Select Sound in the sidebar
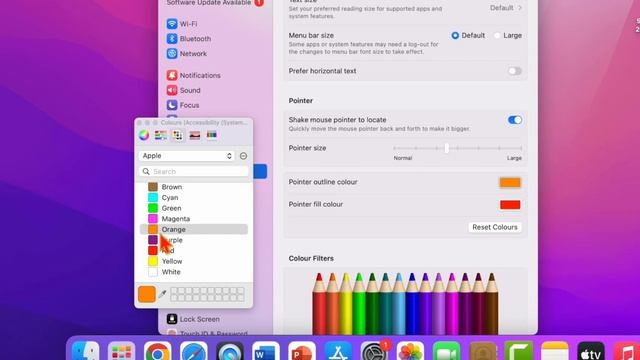This screenshot has height=360, width=640. tap(184, 90)
